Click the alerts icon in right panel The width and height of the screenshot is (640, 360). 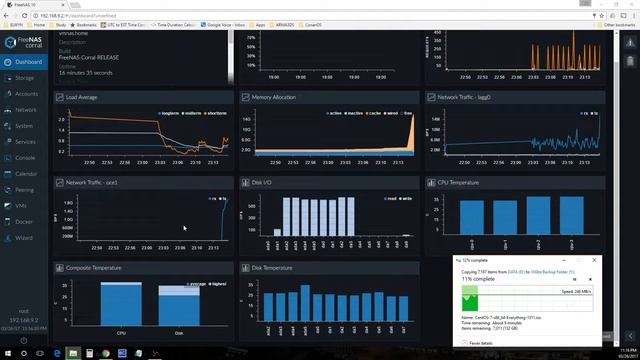(x=630, y=42)
